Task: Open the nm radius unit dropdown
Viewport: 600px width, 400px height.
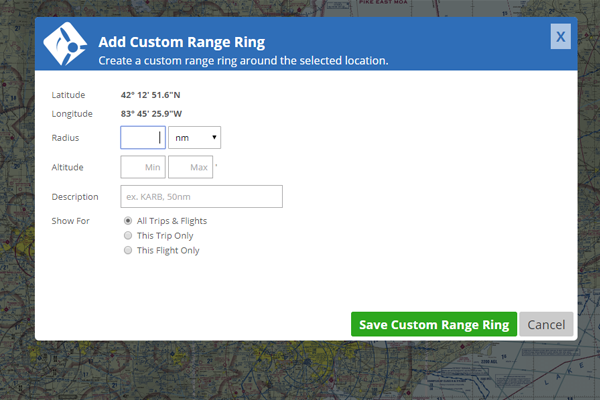Action: click(195, 137)
